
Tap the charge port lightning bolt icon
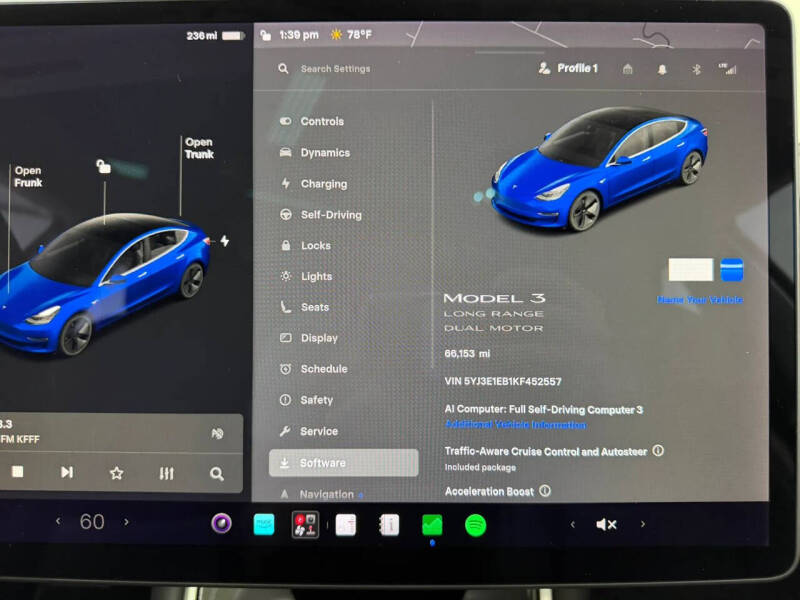224,241
